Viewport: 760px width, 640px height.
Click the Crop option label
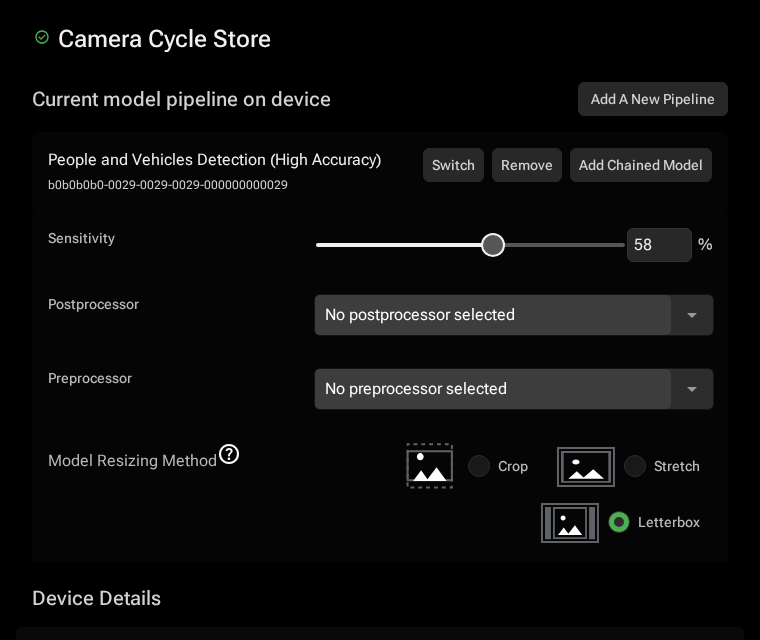[513, 466]
